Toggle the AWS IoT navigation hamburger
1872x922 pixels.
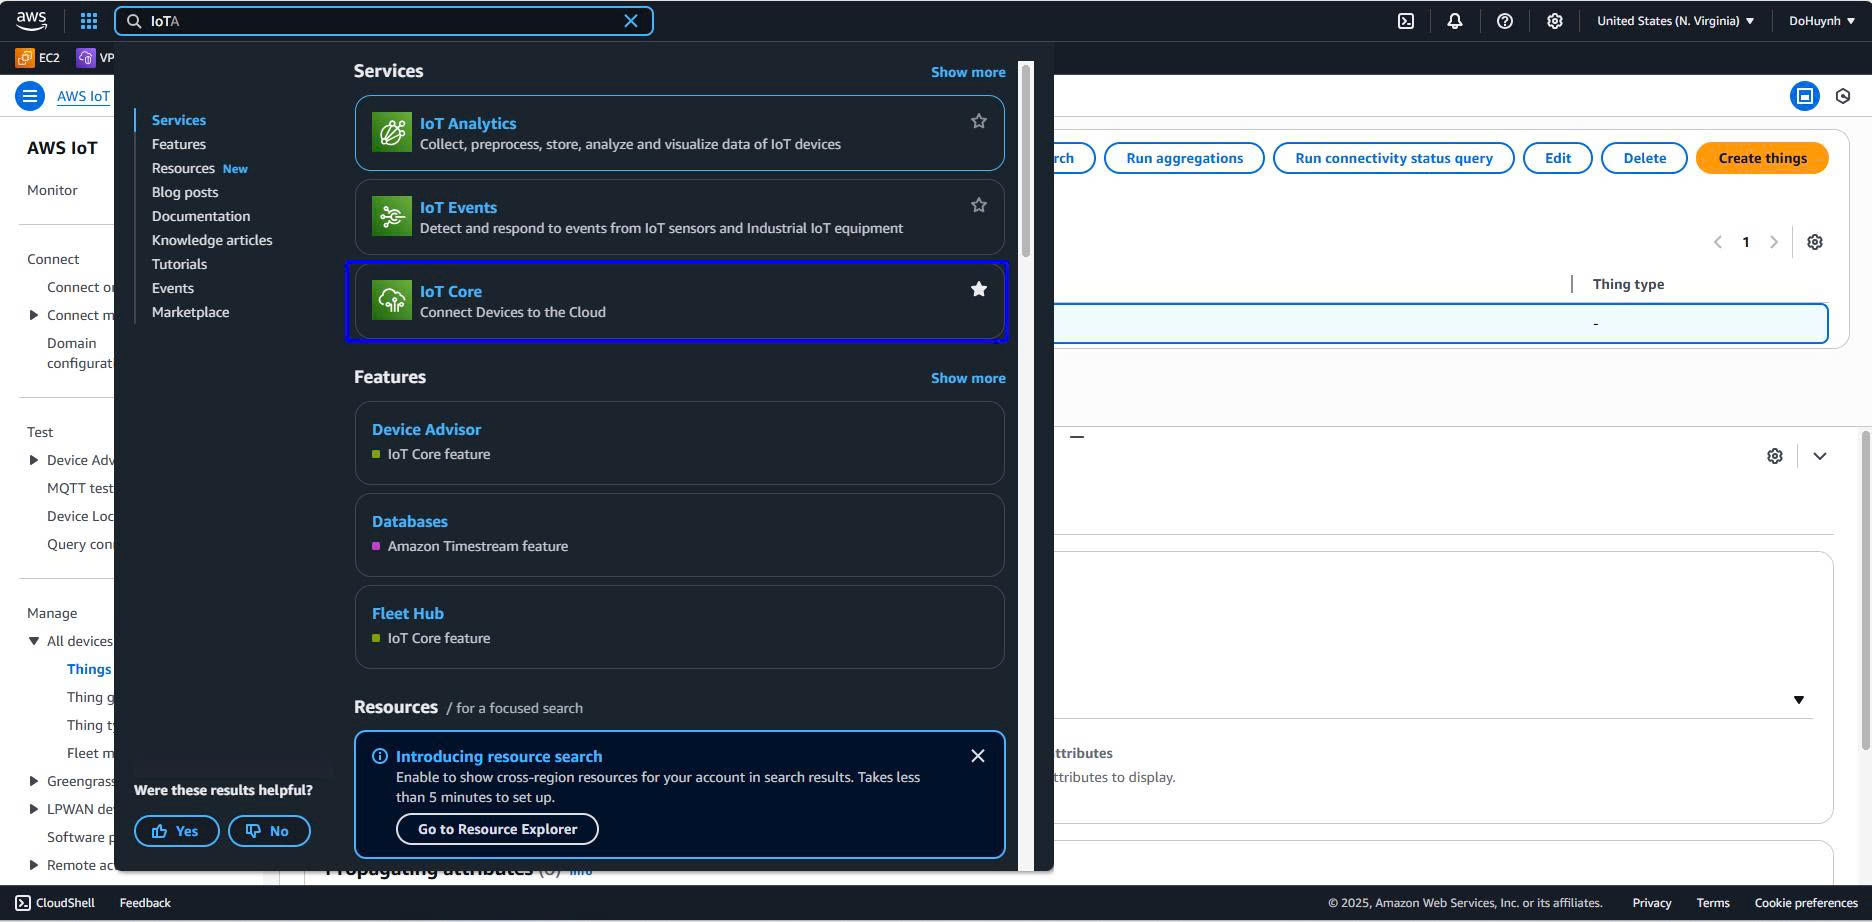pos(30,96)
